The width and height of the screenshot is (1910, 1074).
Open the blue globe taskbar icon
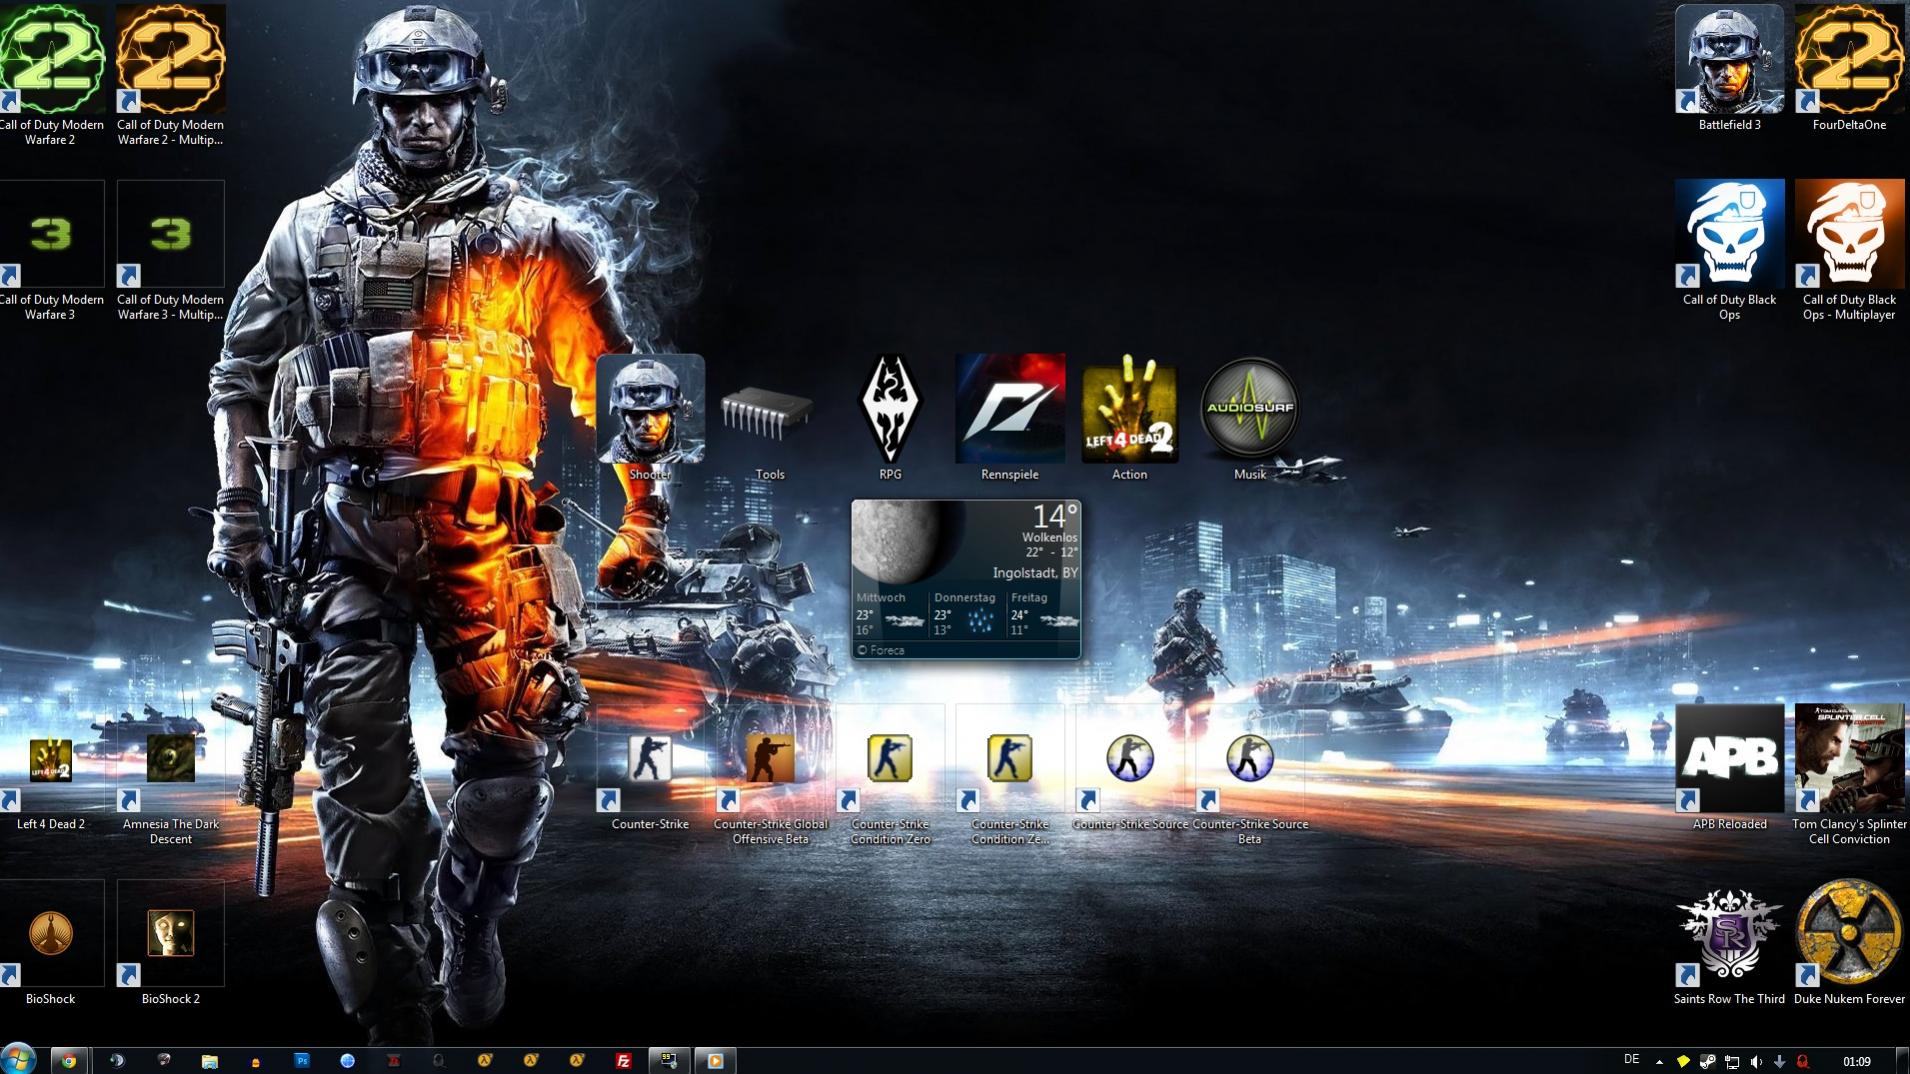(x=348, y=1061)
